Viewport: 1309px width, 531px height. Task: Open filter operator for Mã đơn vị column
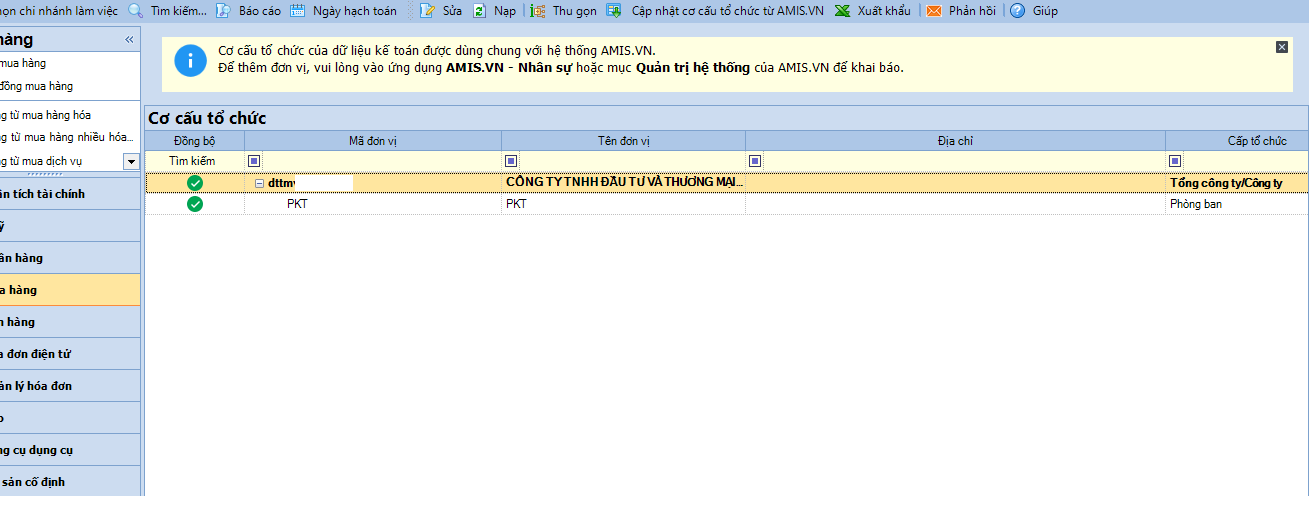254,161
